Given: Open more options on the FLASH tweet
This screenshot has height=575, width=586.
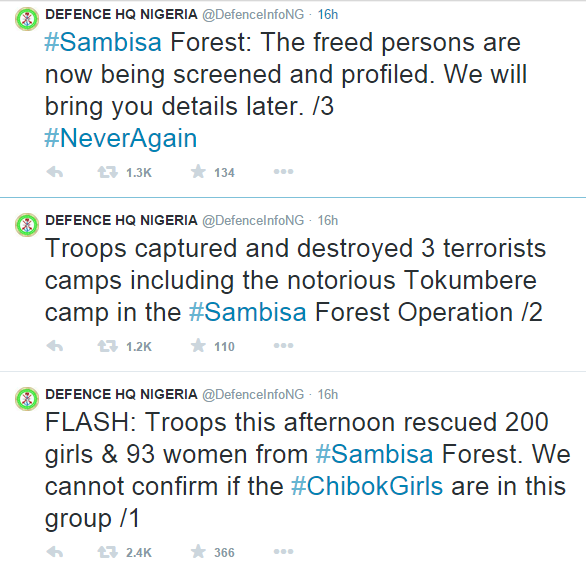Looking at the screenshot, I should coord(283,551).
